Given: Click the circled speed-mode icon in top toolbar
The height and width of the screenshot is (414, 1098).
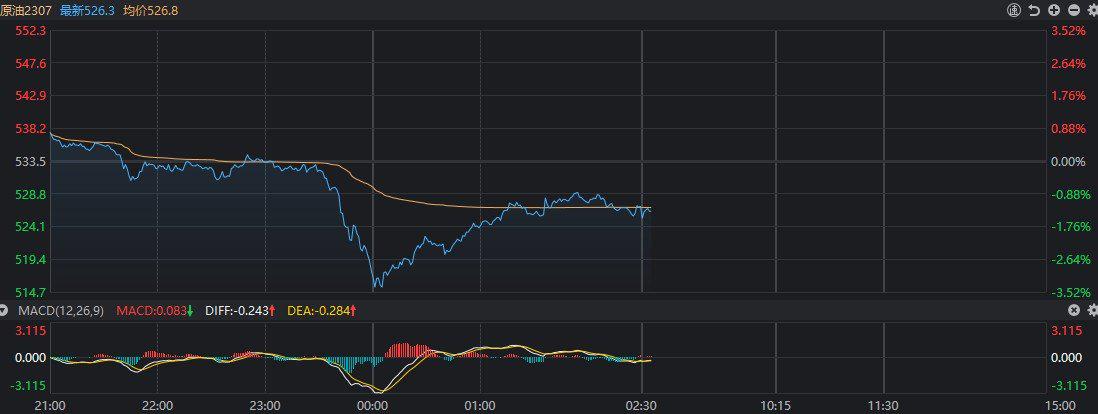Looking at the screenshot, I should (x=1014, y=10).
